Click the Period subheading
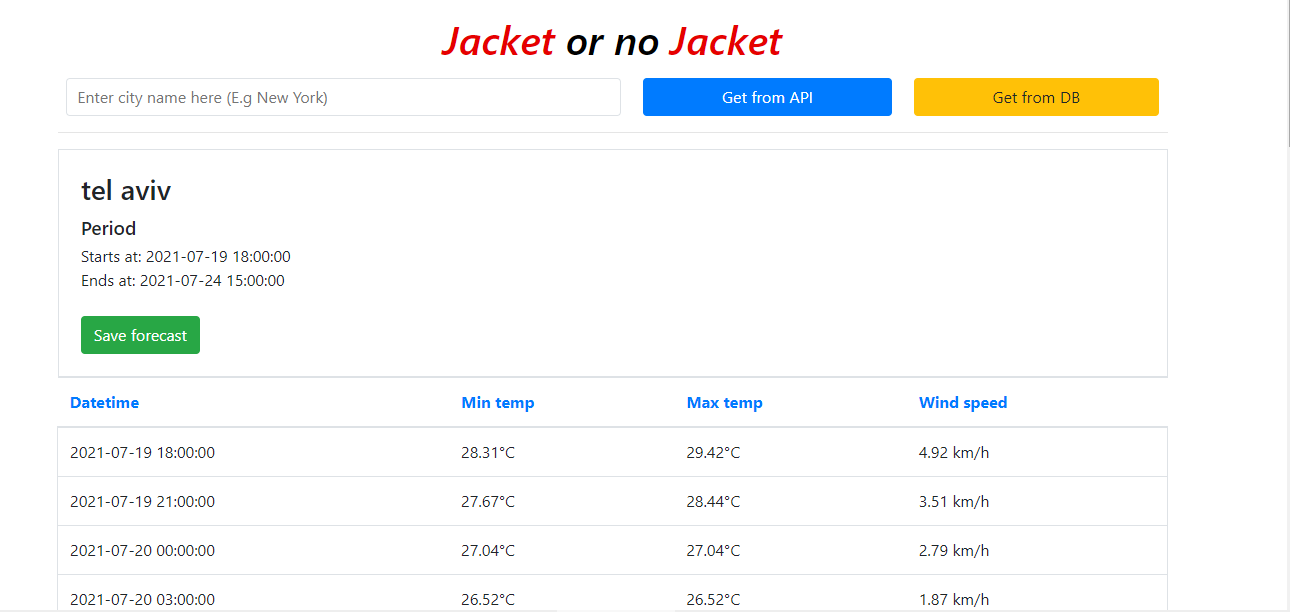 109,228
